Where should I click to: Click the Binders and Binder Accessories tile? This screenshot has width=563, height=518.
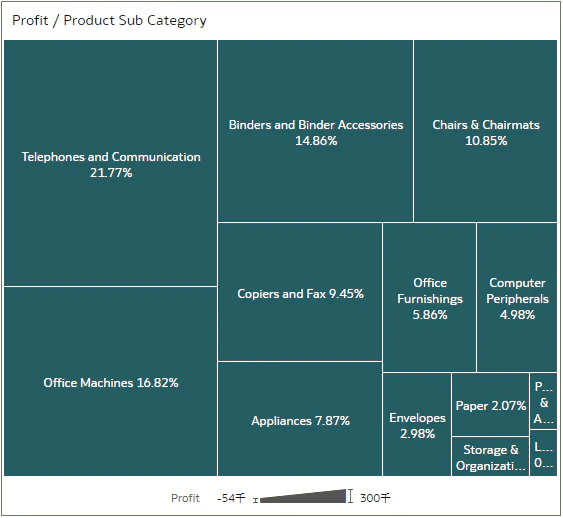tap(315, 131)
